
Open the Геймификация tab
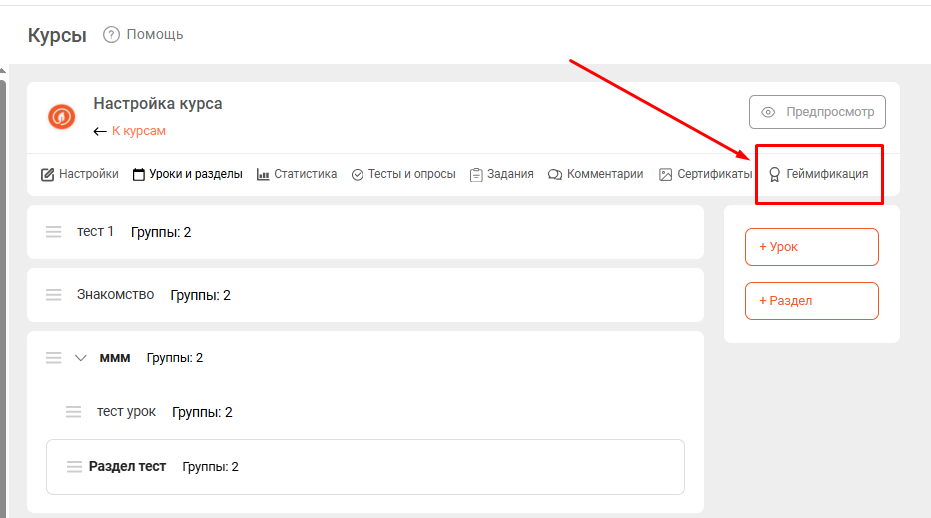pos(818,174)
